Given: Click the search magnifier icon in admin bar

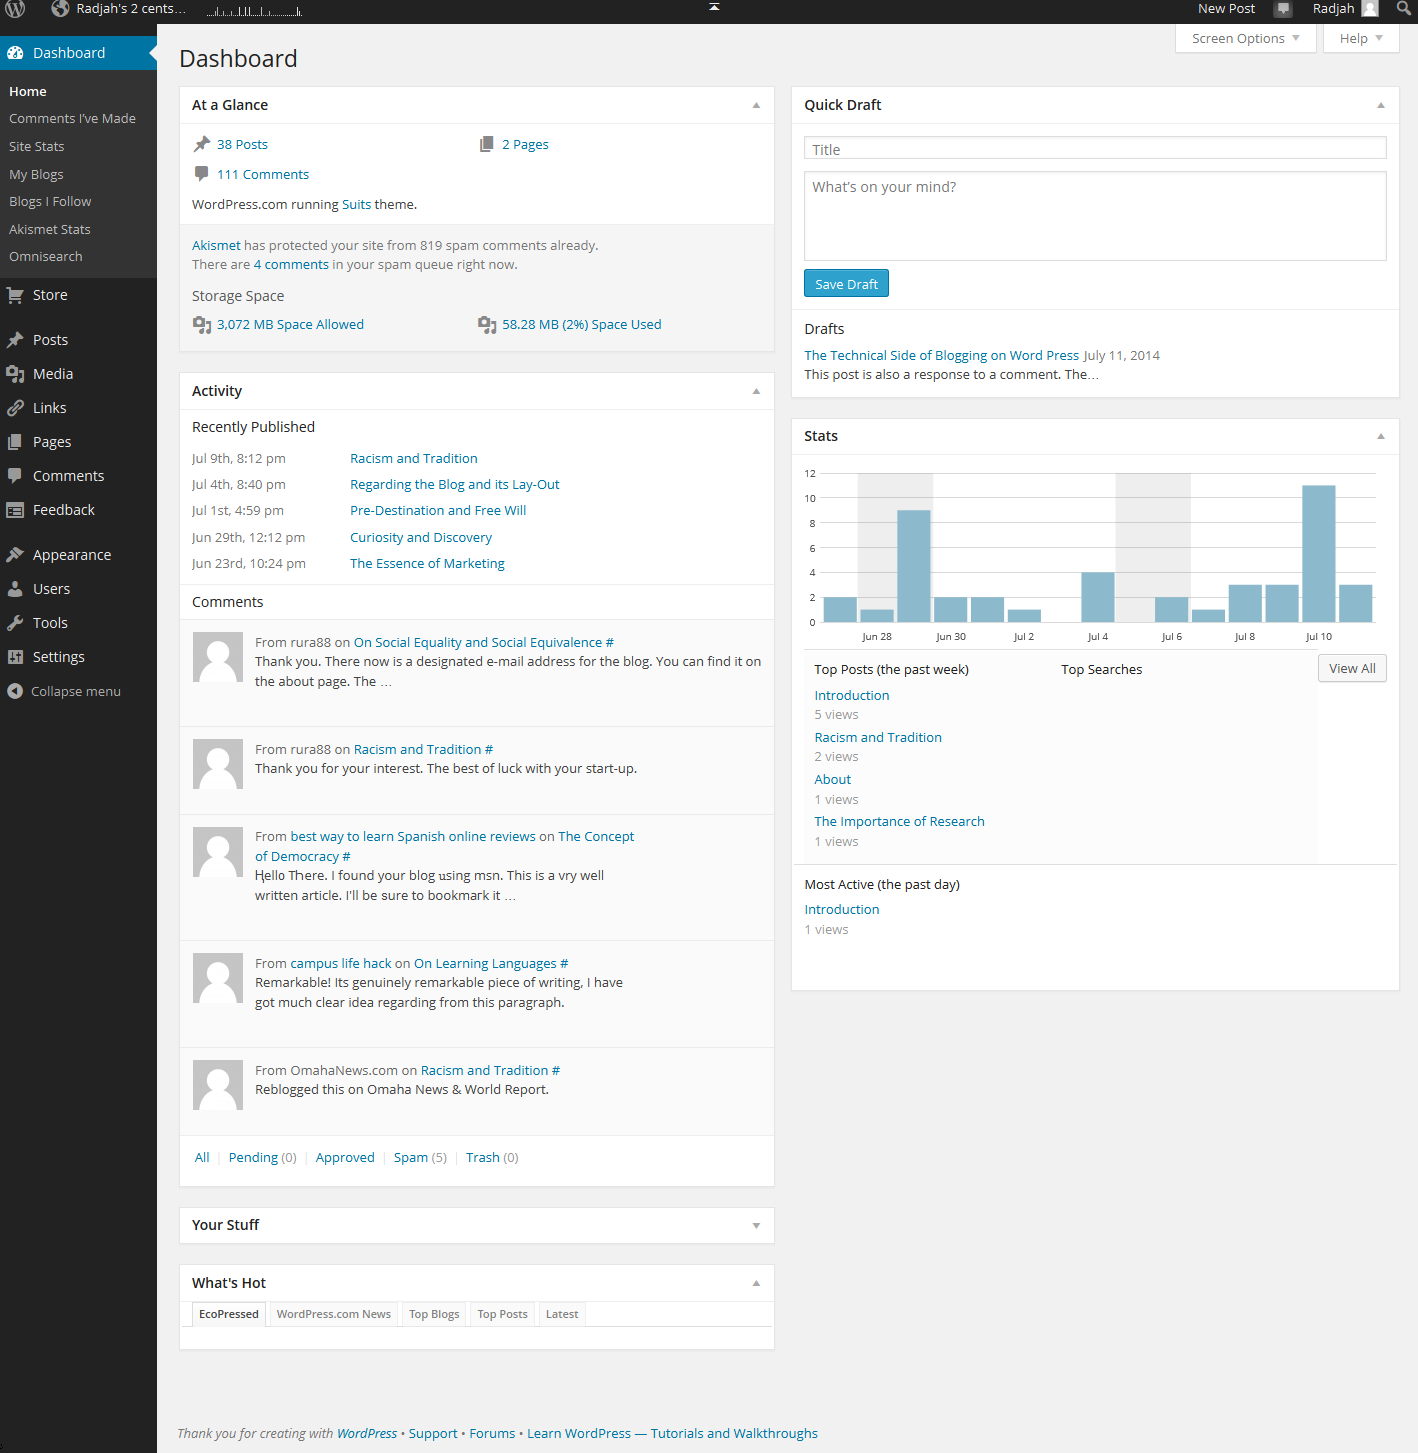Looking at the screenshot, I should click(1404, 9).
